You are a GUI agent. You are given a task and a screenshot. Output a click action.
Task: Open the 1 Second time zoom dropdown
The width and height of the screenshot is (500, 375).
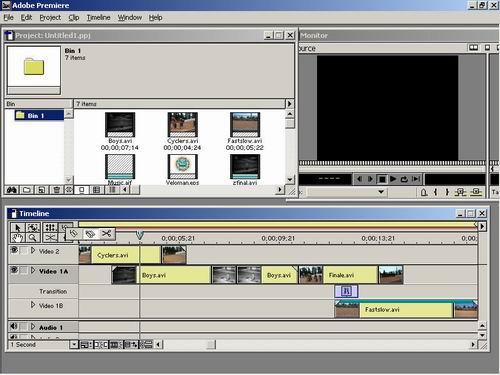coord(74,344)
